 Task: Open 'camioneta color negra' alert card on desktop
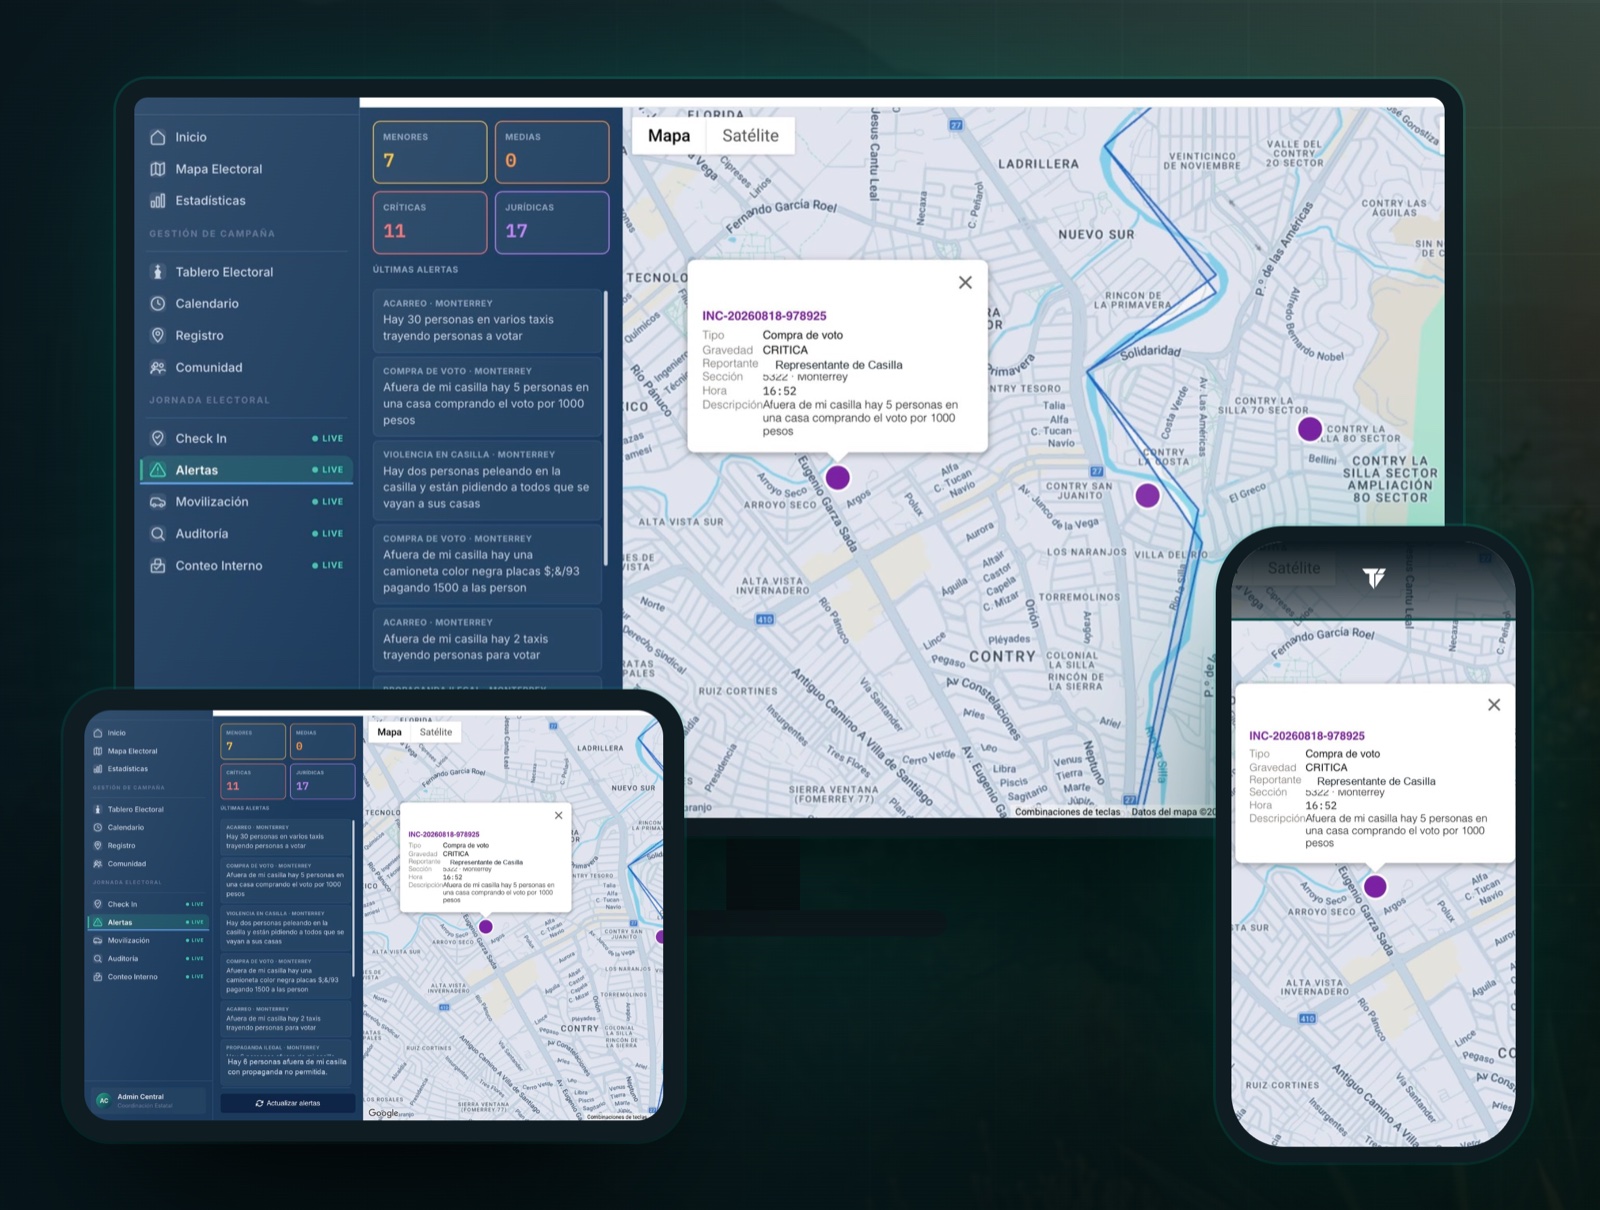(x=487, y=564)
